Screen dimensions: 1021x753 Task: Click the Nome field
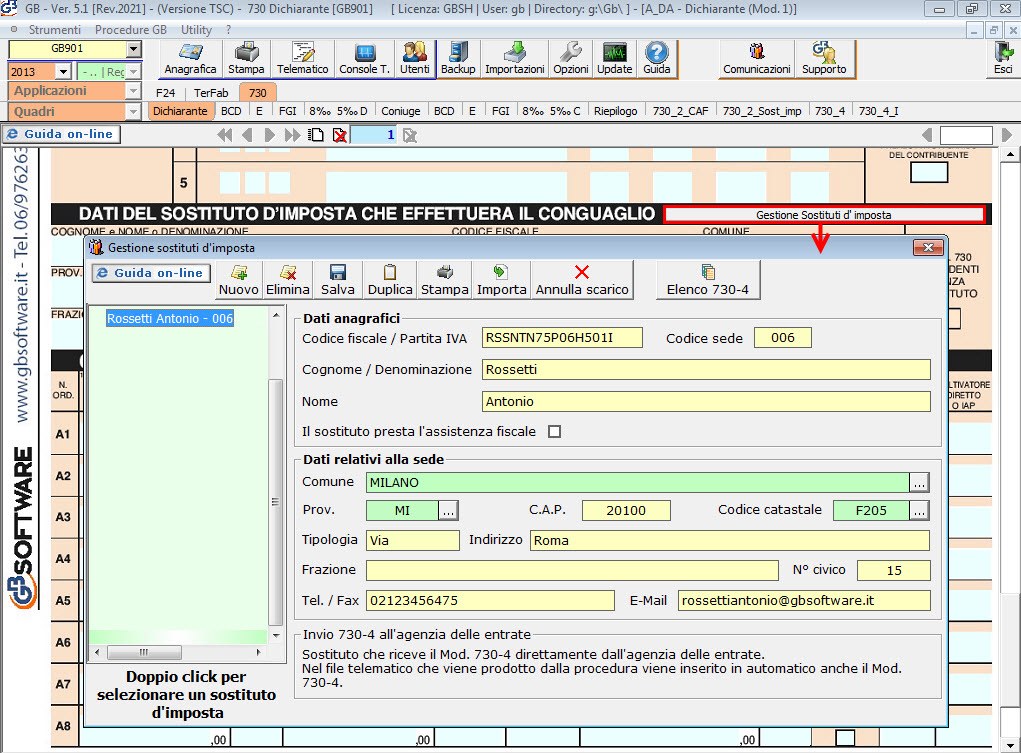click(706, 401)
